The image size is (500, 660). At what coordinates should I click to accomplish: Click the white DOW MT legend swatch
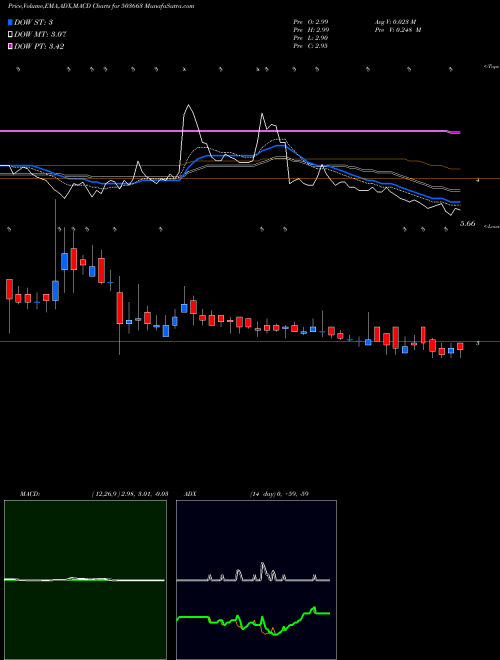pos(10,35)
